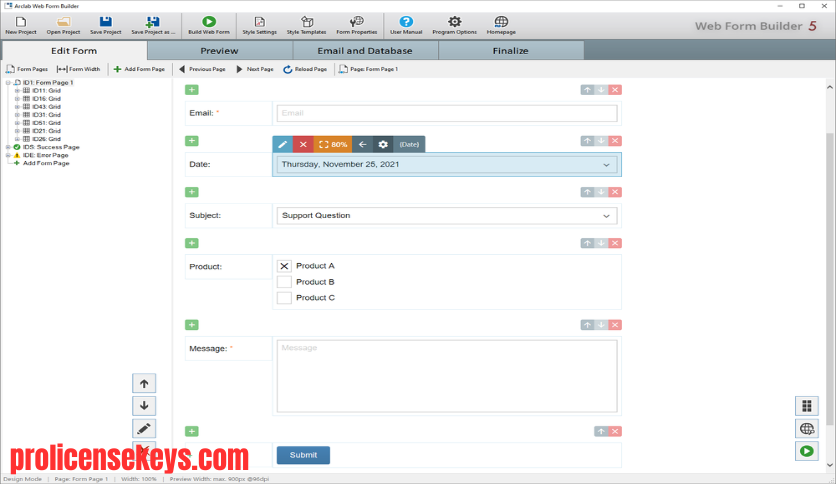Click the green plus above the Subject row
The image size is (836, 484).
pyautogui.click(x=192, y=192)
